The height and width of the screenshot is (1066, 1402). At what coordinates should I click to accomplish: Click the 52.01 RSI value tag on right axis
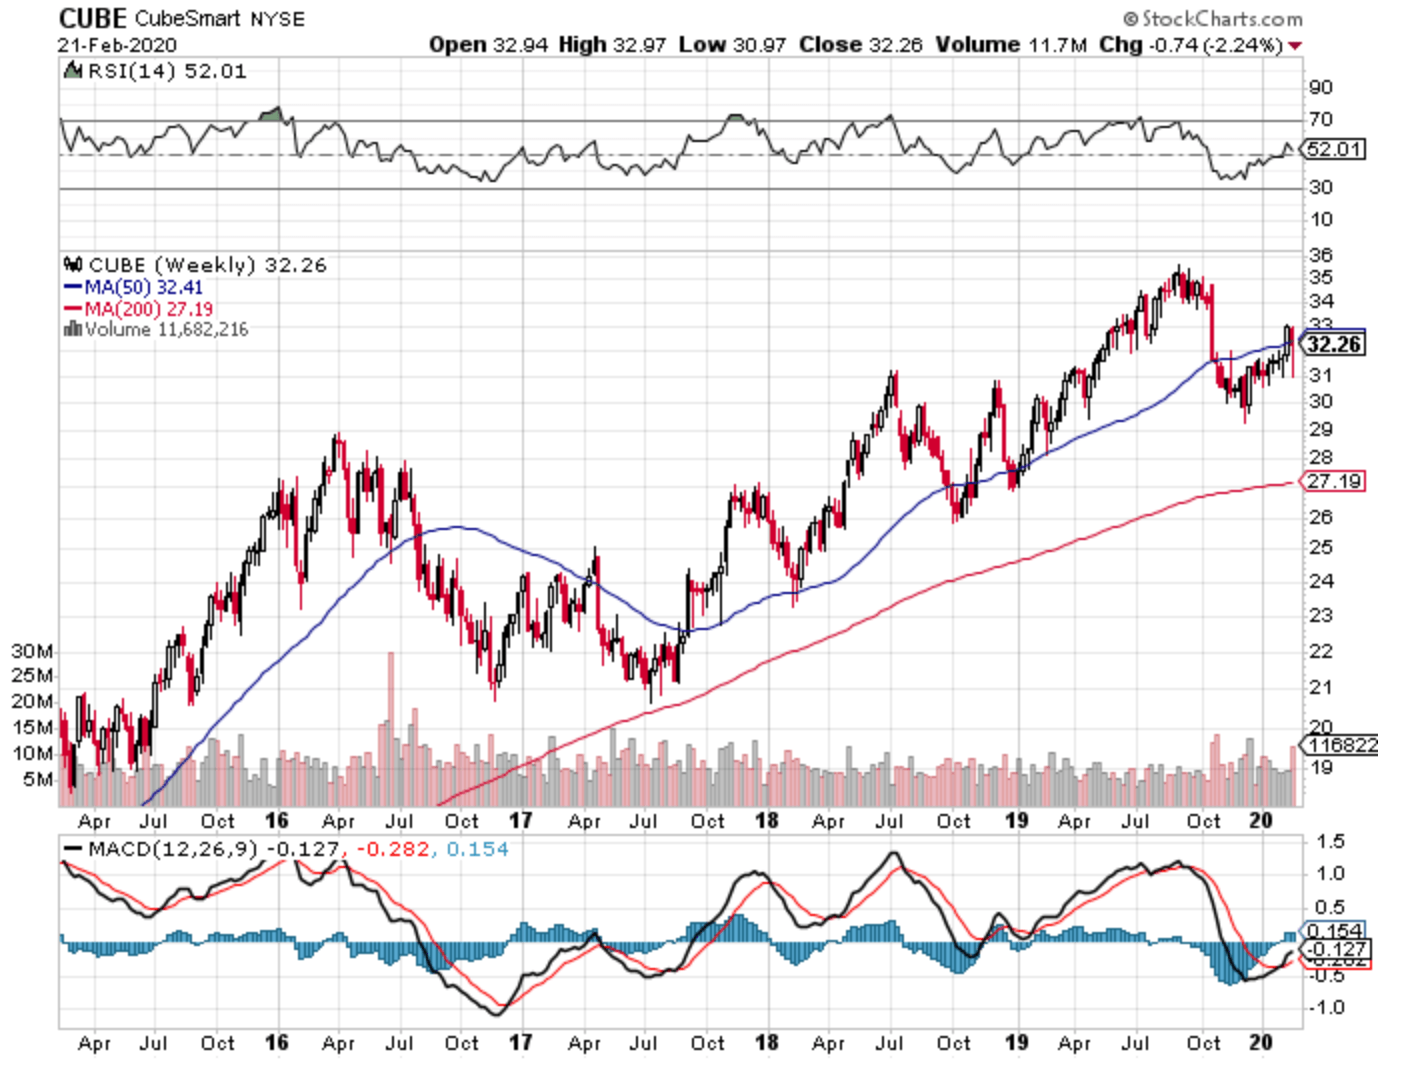point(1334,149)
